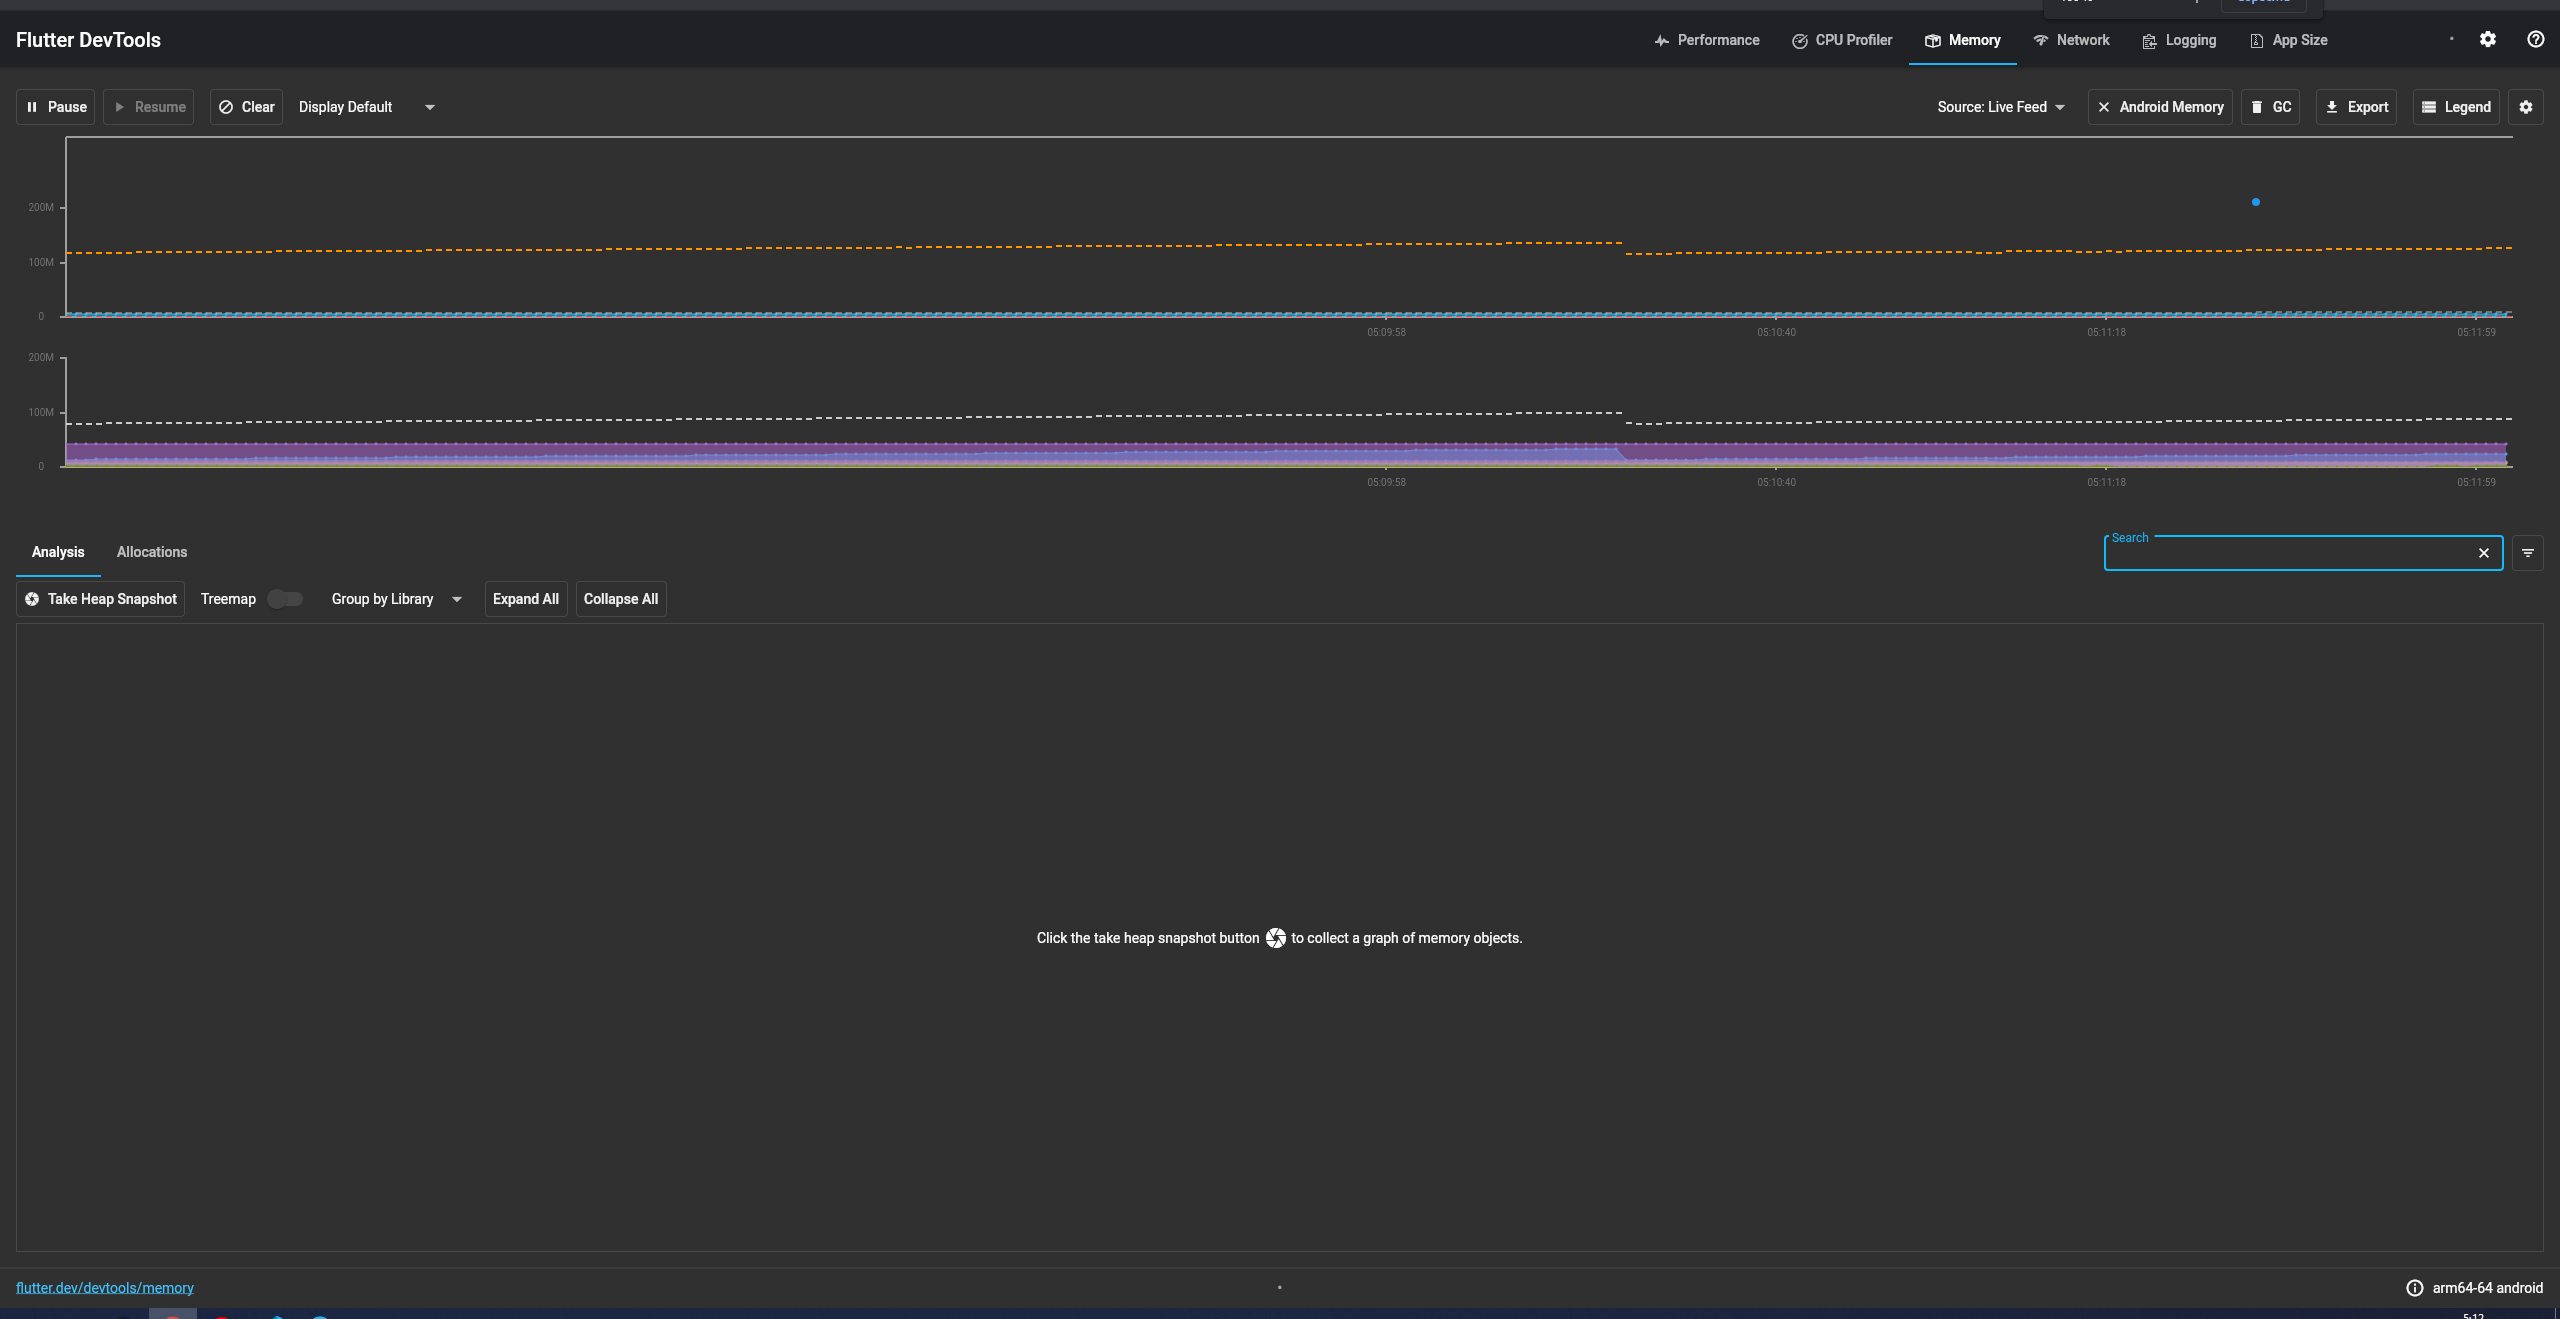
Task: Pause the live memory feed
Action: [x=55, y=106]
